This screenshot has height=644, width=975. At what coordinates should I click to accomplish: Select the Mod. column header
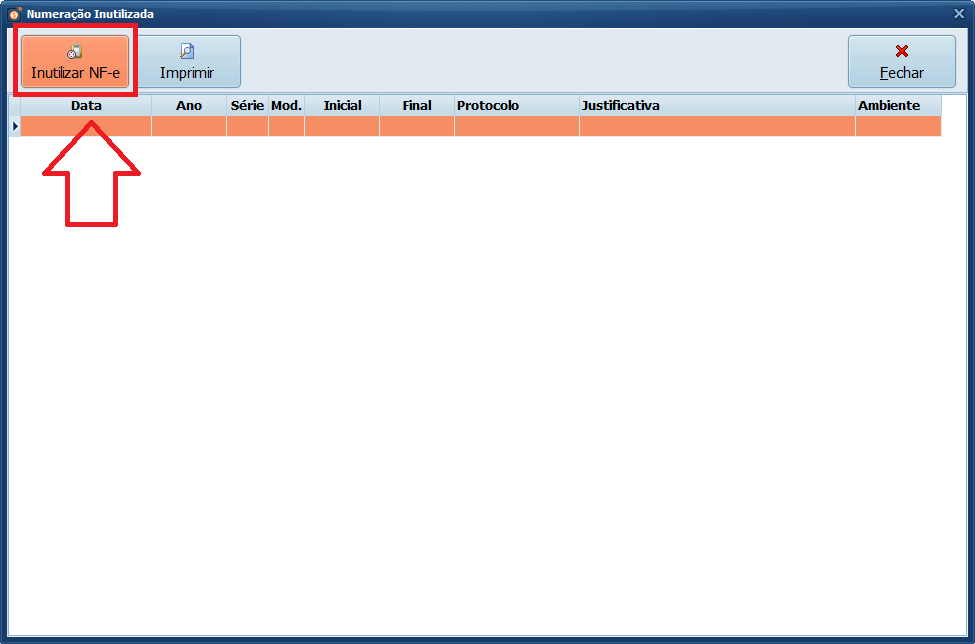coord(286,105)
